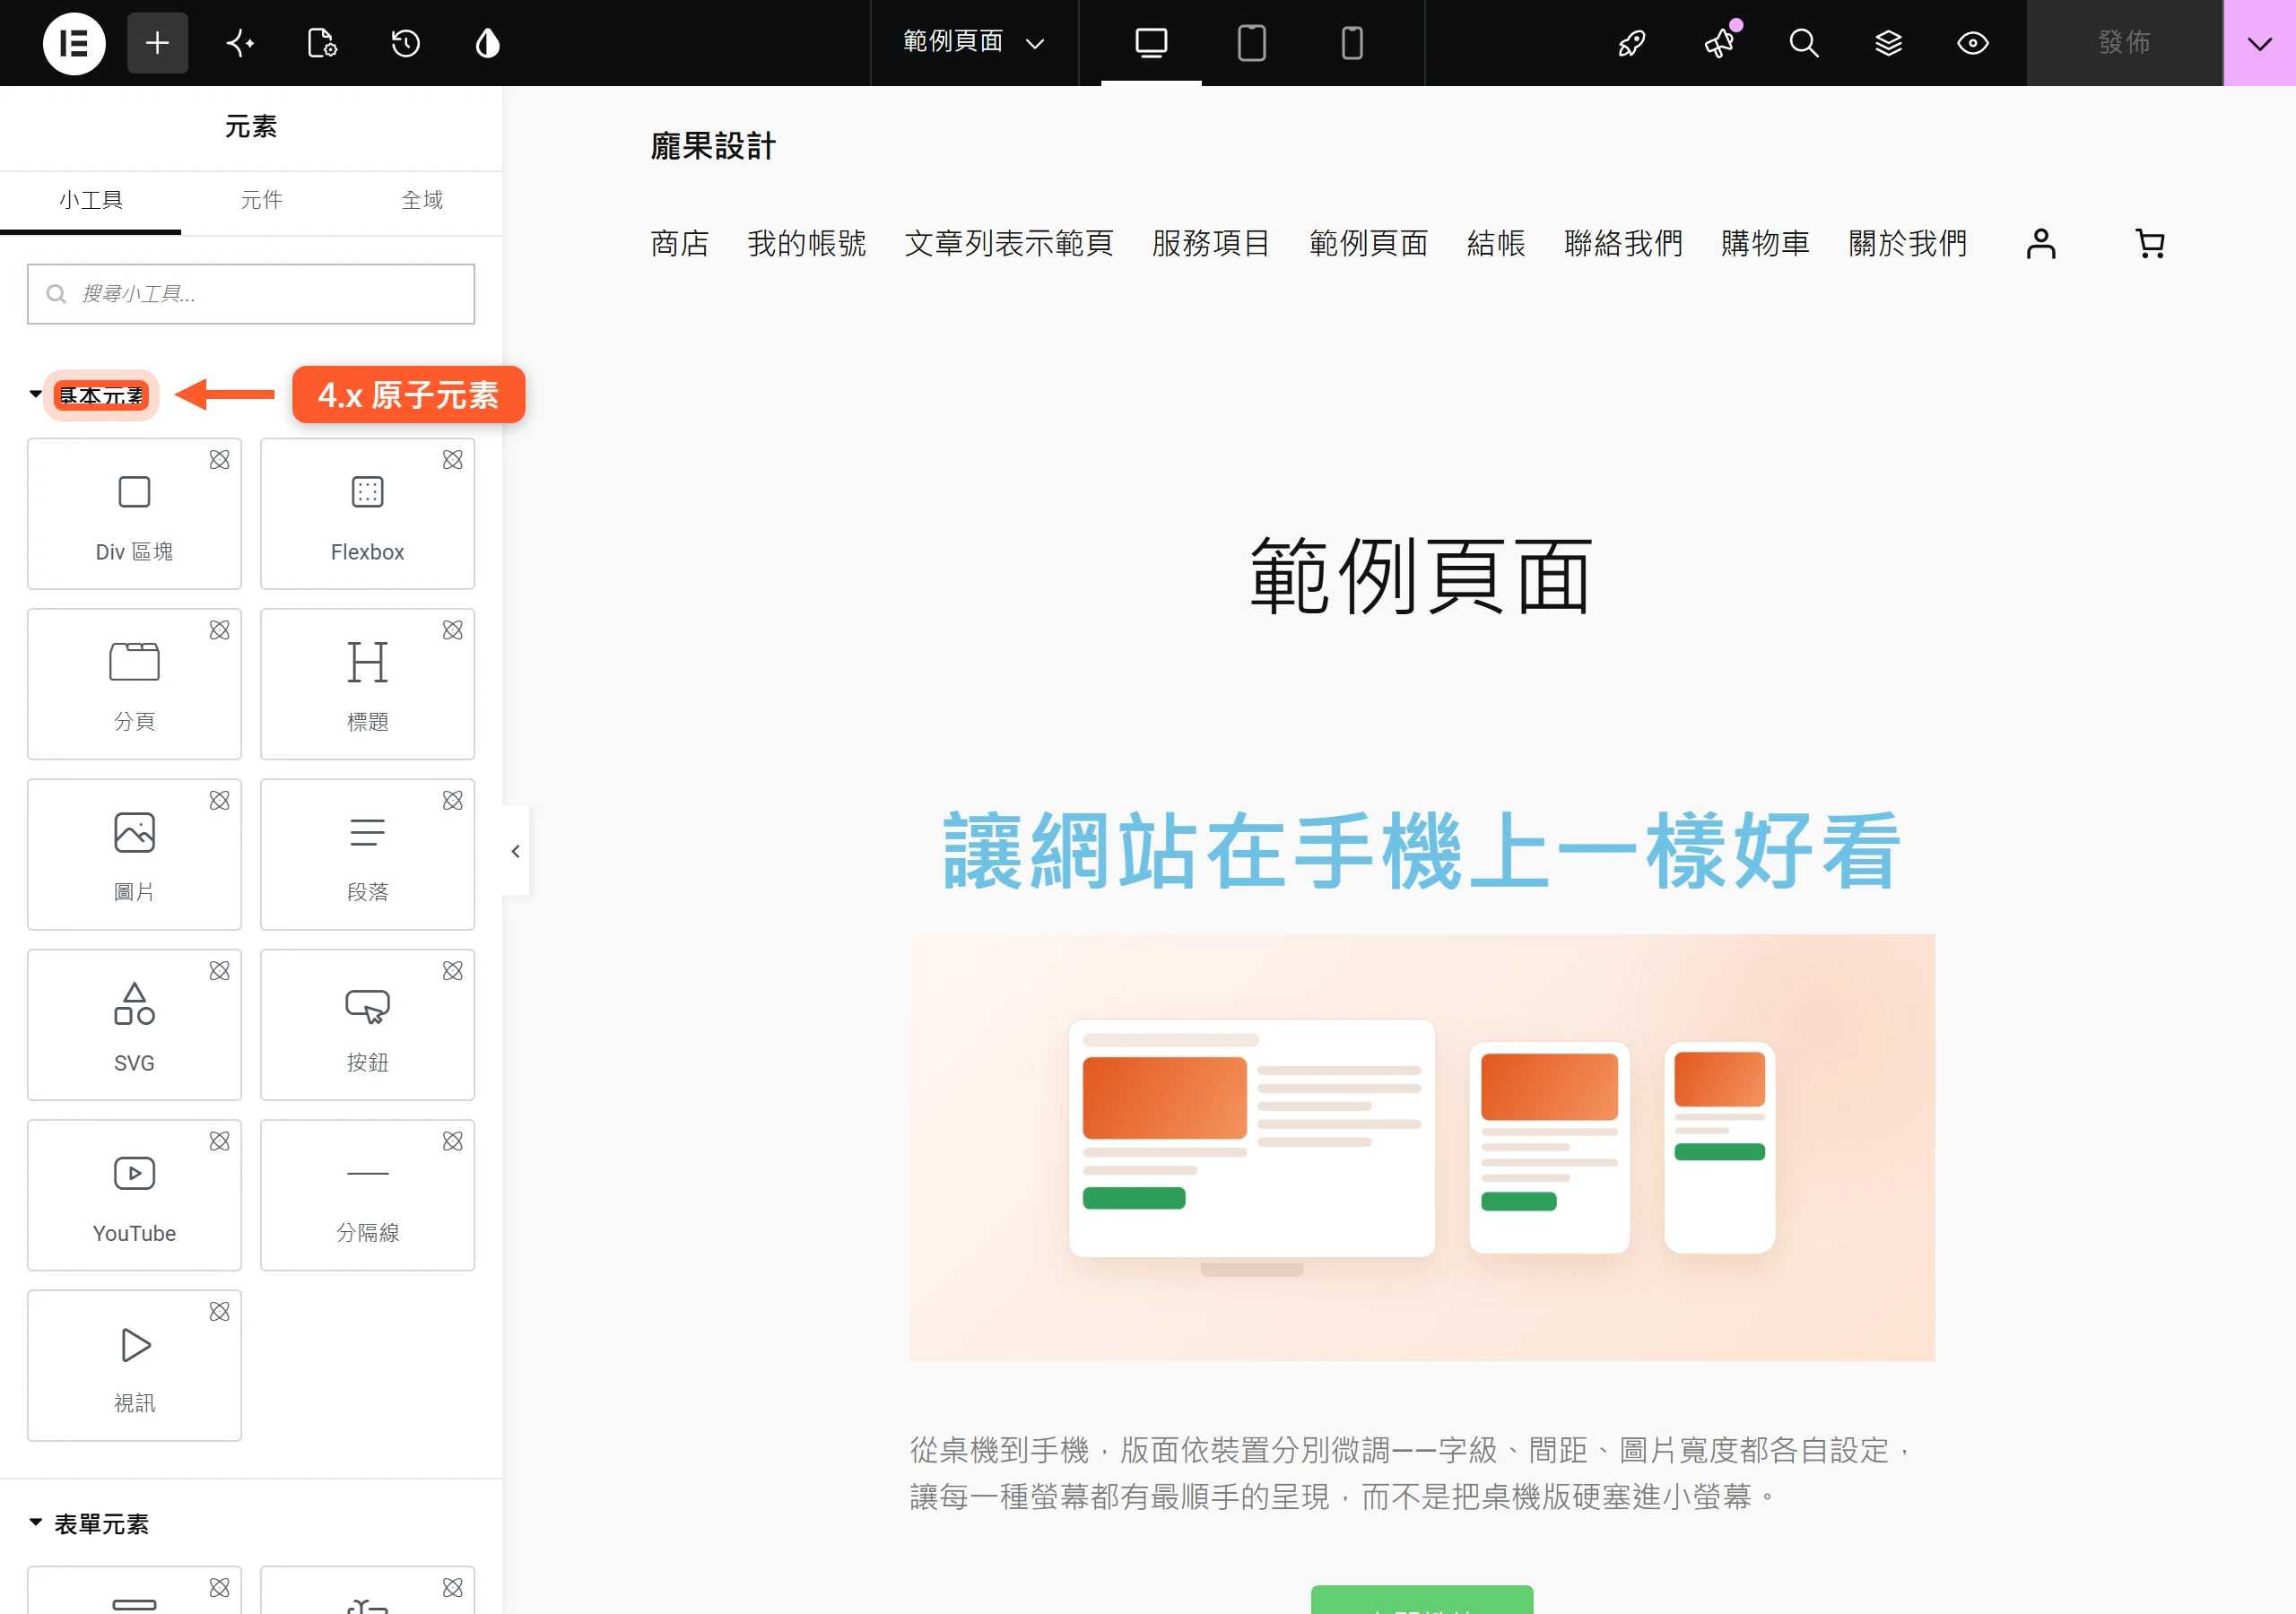Select the Div 區塊 widget
2296x1614 pixels.
(x=134, y=514)
